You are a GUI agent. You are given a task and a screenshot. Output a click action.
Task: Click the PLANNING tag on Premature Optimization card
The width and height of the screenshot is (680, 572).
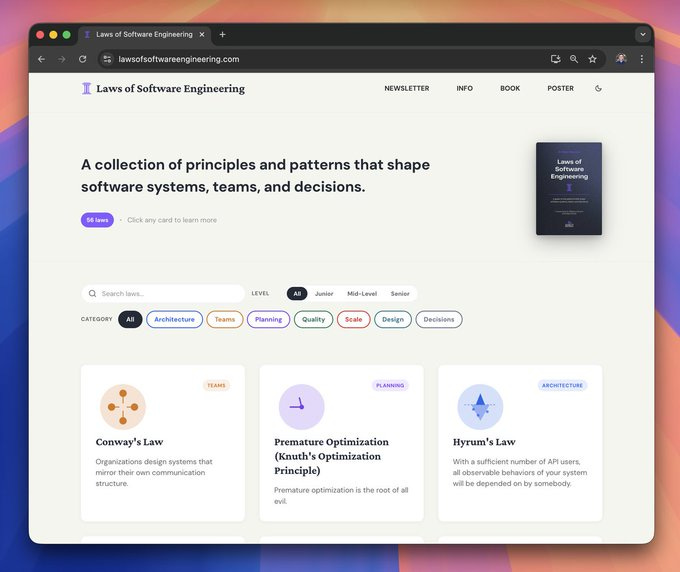390,385
